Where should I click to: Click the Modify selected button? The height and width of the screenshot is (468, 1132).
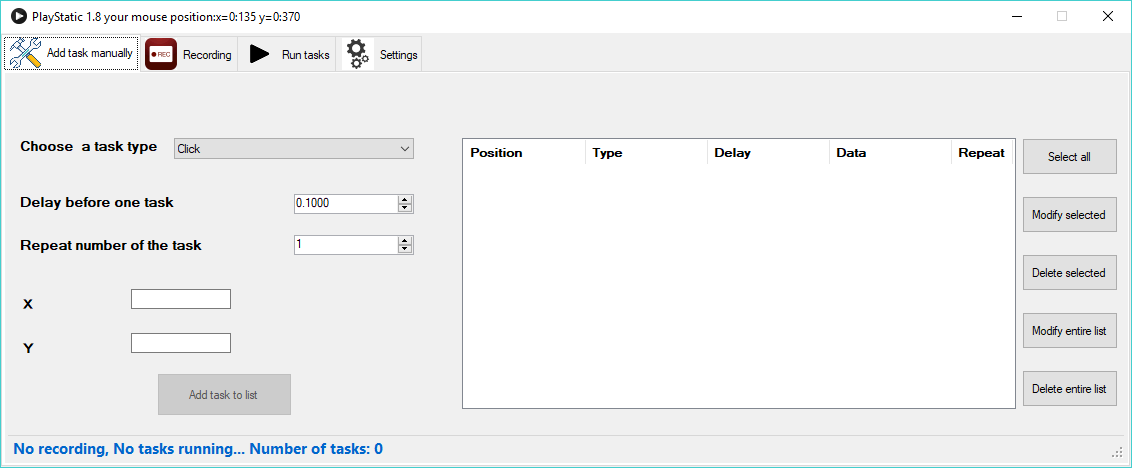pos(1069,214)
